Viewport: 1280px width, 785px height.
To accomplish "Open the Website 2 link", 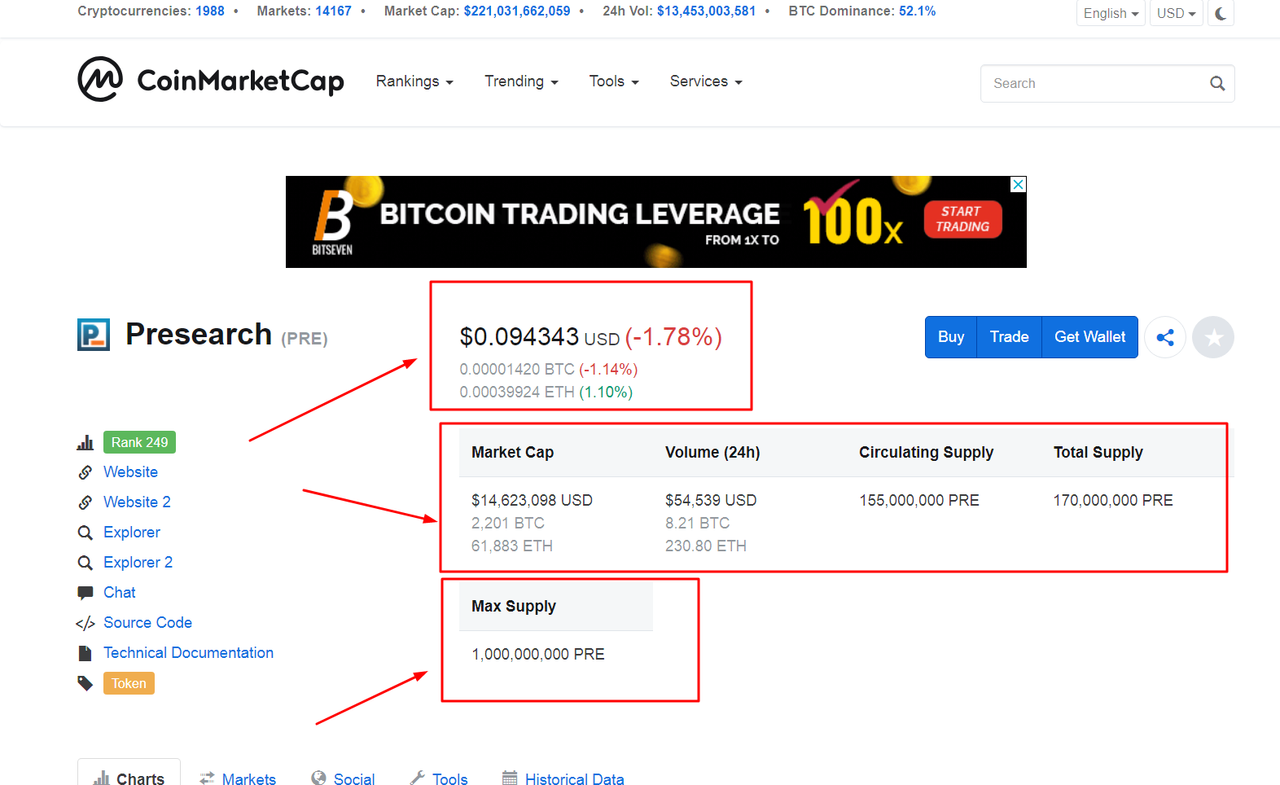I will (x=137, y=502).
